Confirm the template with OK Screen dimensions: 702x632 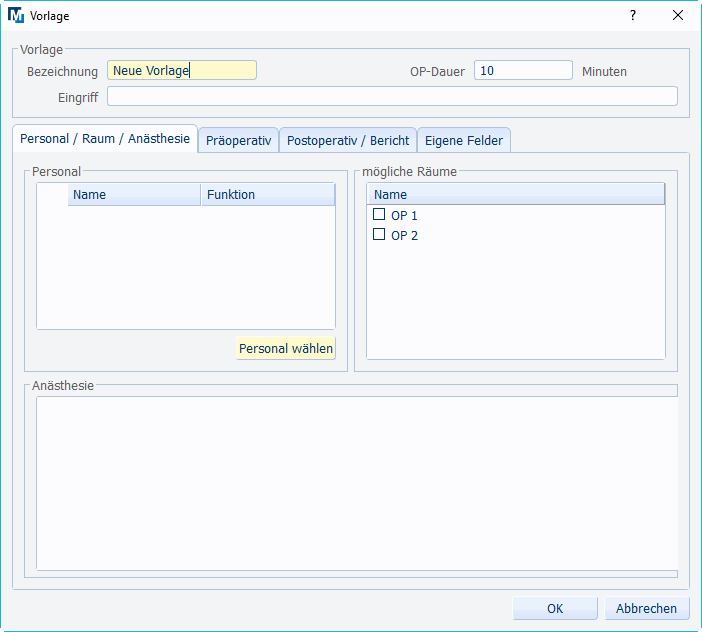point(555,608)
